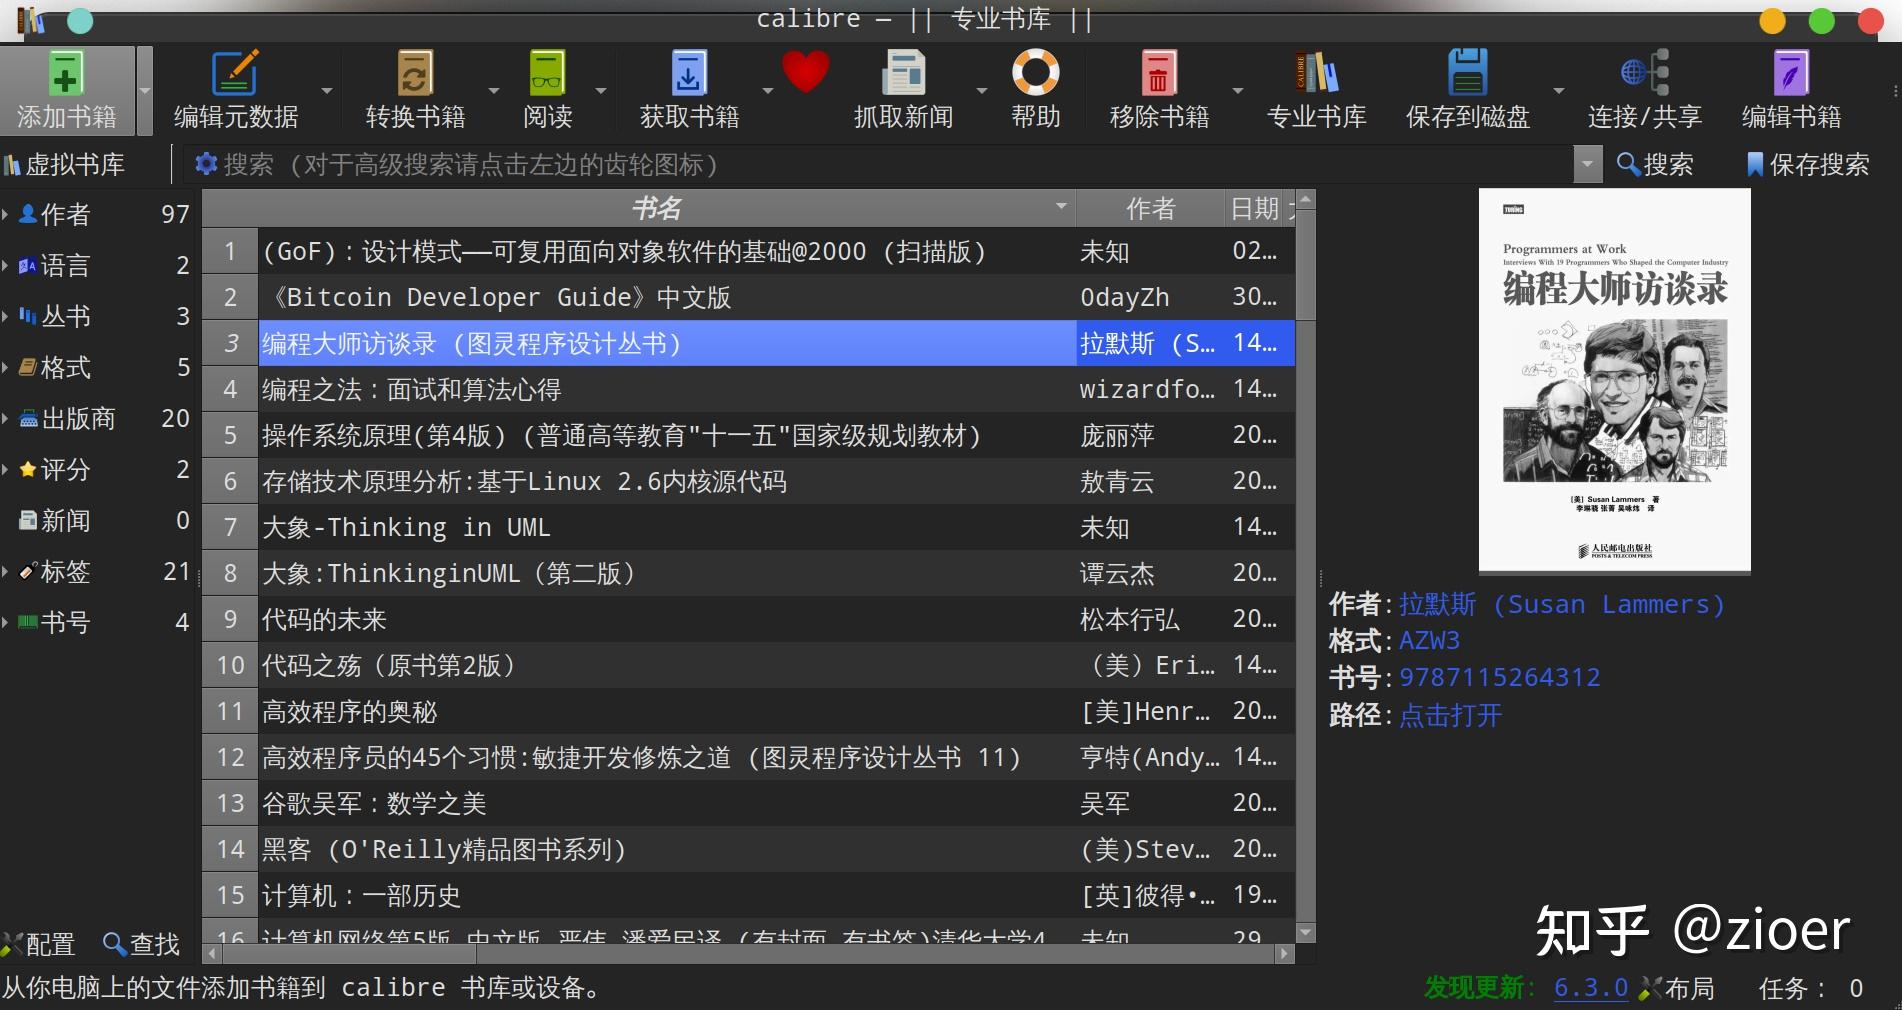Expand the 出版商 publisher category

click(x=6, y=418)
